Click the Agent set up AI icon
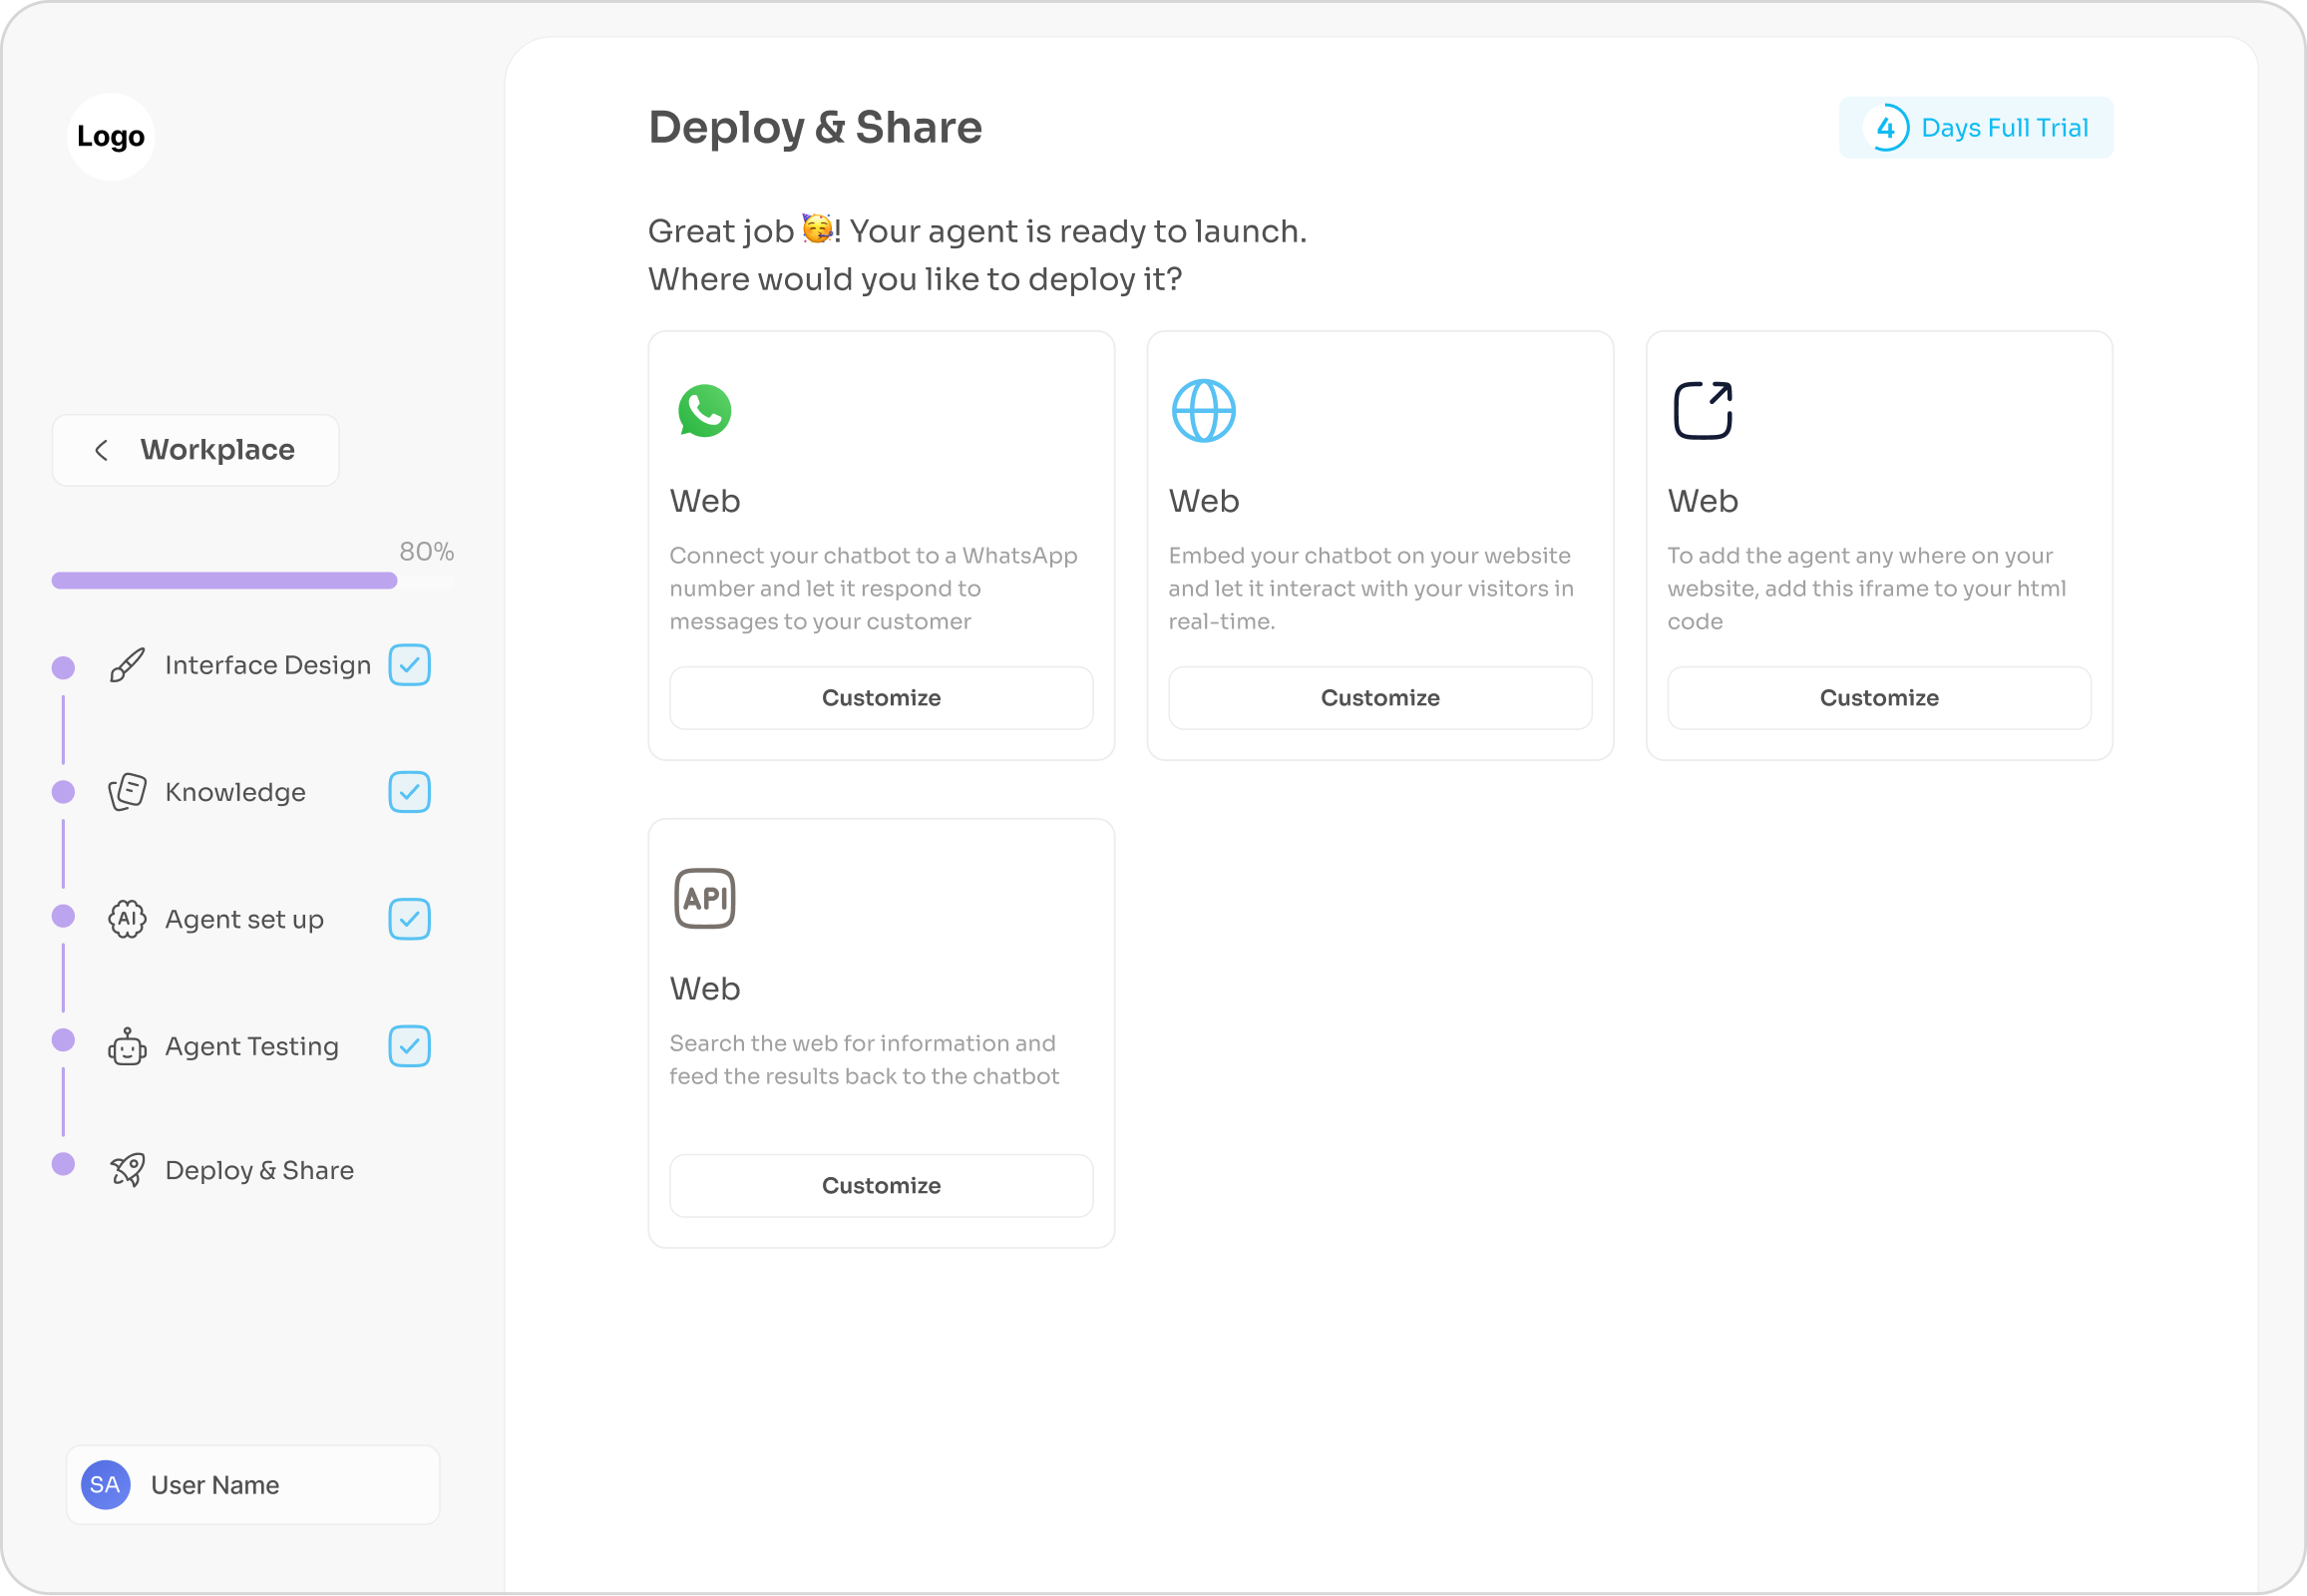Image resolution: width=2307 pixels, height=1596 pixels. coord(127,919)
